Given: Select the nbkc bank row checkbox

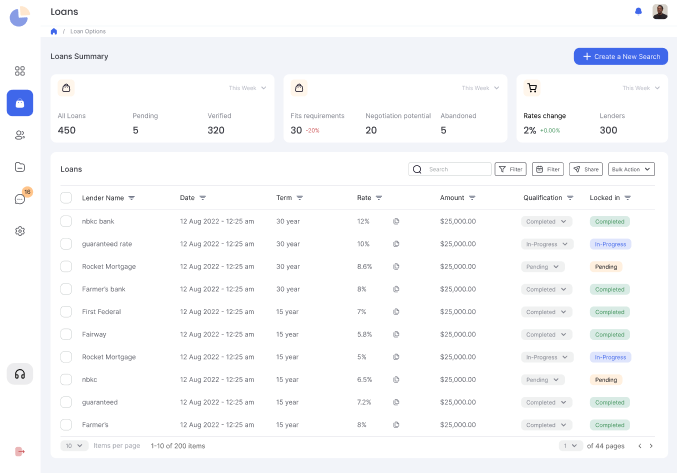Looking at the screenshot, I should click(66, 221).
